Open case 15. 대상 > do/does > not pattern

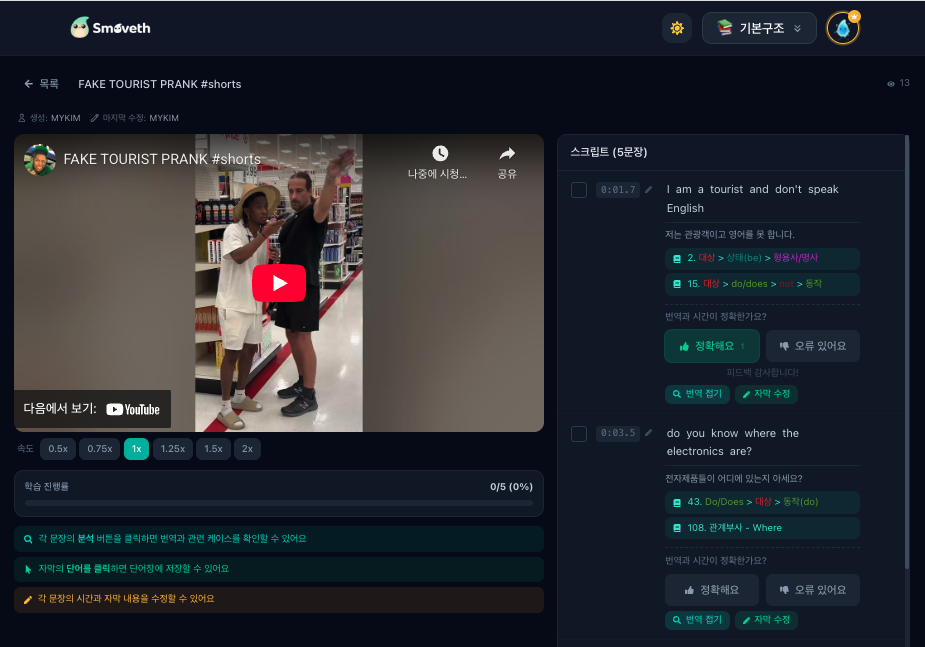coord(762,284)
